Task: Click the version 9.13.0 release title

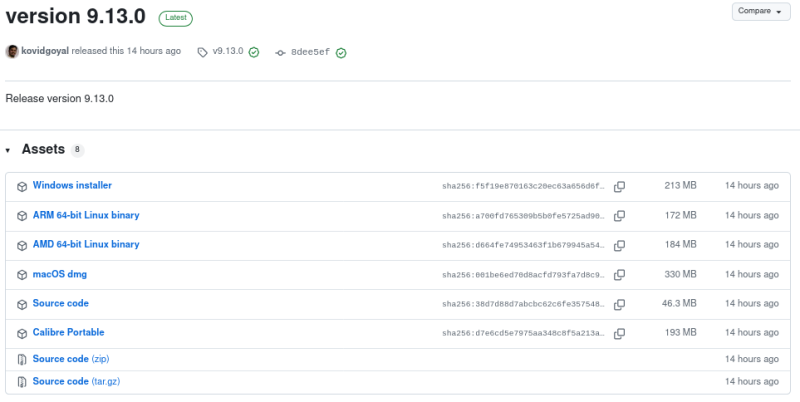Action: [76, 16]
